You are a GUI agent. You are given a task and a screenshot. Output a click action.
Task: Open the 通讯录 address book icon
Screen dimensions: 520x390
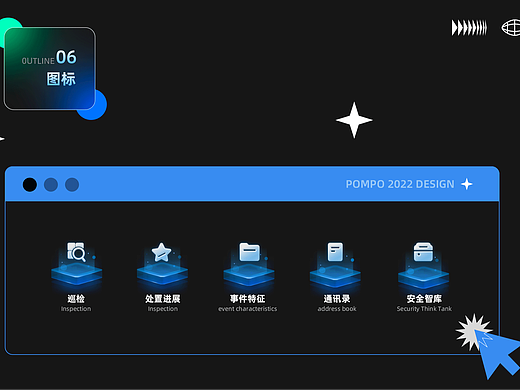pos(335,252)
